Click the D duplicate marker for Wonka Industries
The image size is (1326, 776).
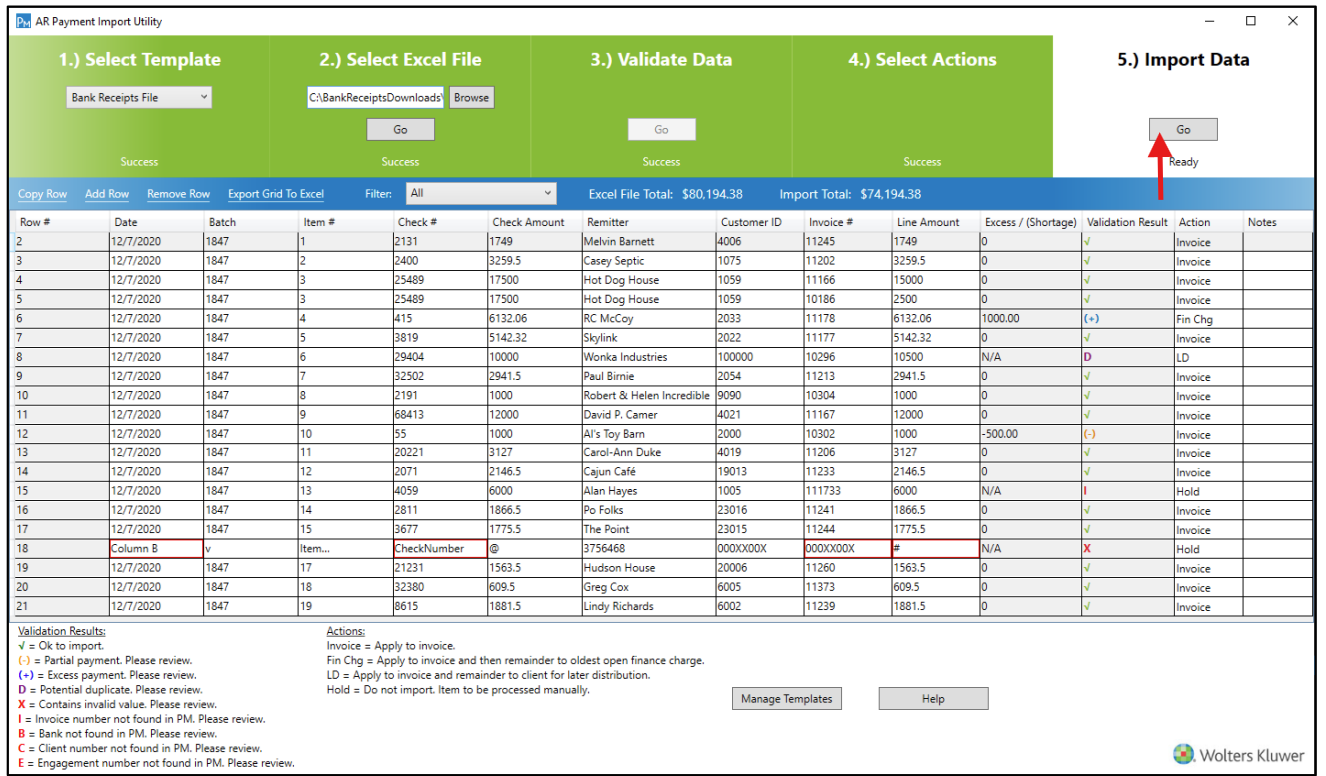[x=1088, y=357]
